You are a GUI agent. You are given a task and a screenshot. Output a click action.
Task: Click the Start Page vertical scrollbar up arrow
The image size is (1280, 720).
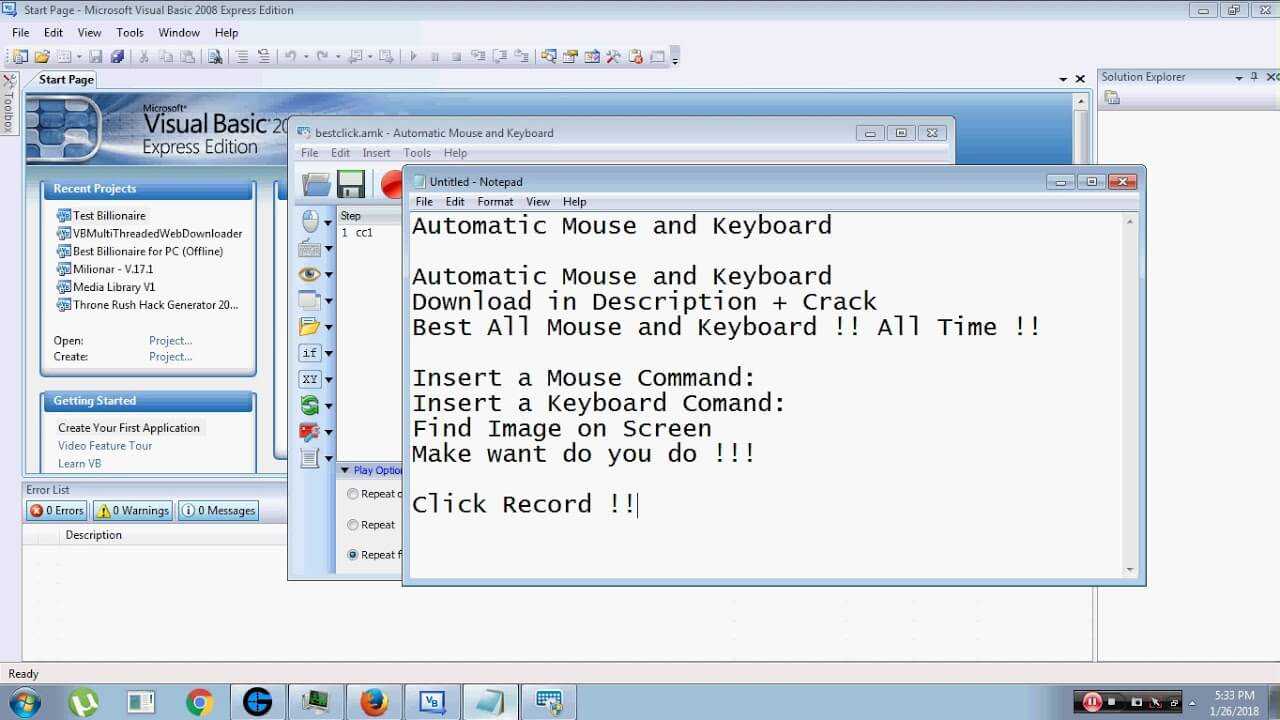[1081, 102]
